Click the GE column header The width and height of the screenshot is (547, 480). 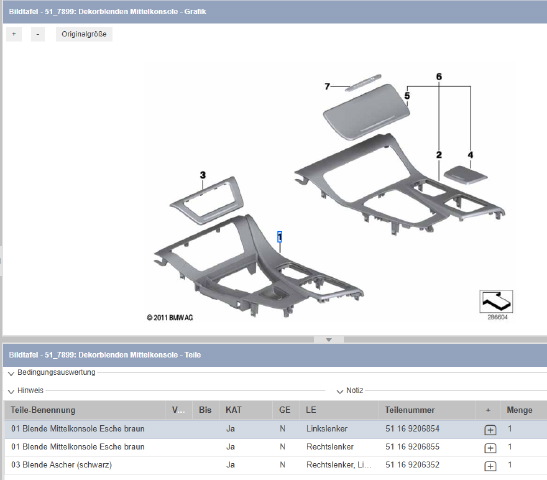pos(286,410)
